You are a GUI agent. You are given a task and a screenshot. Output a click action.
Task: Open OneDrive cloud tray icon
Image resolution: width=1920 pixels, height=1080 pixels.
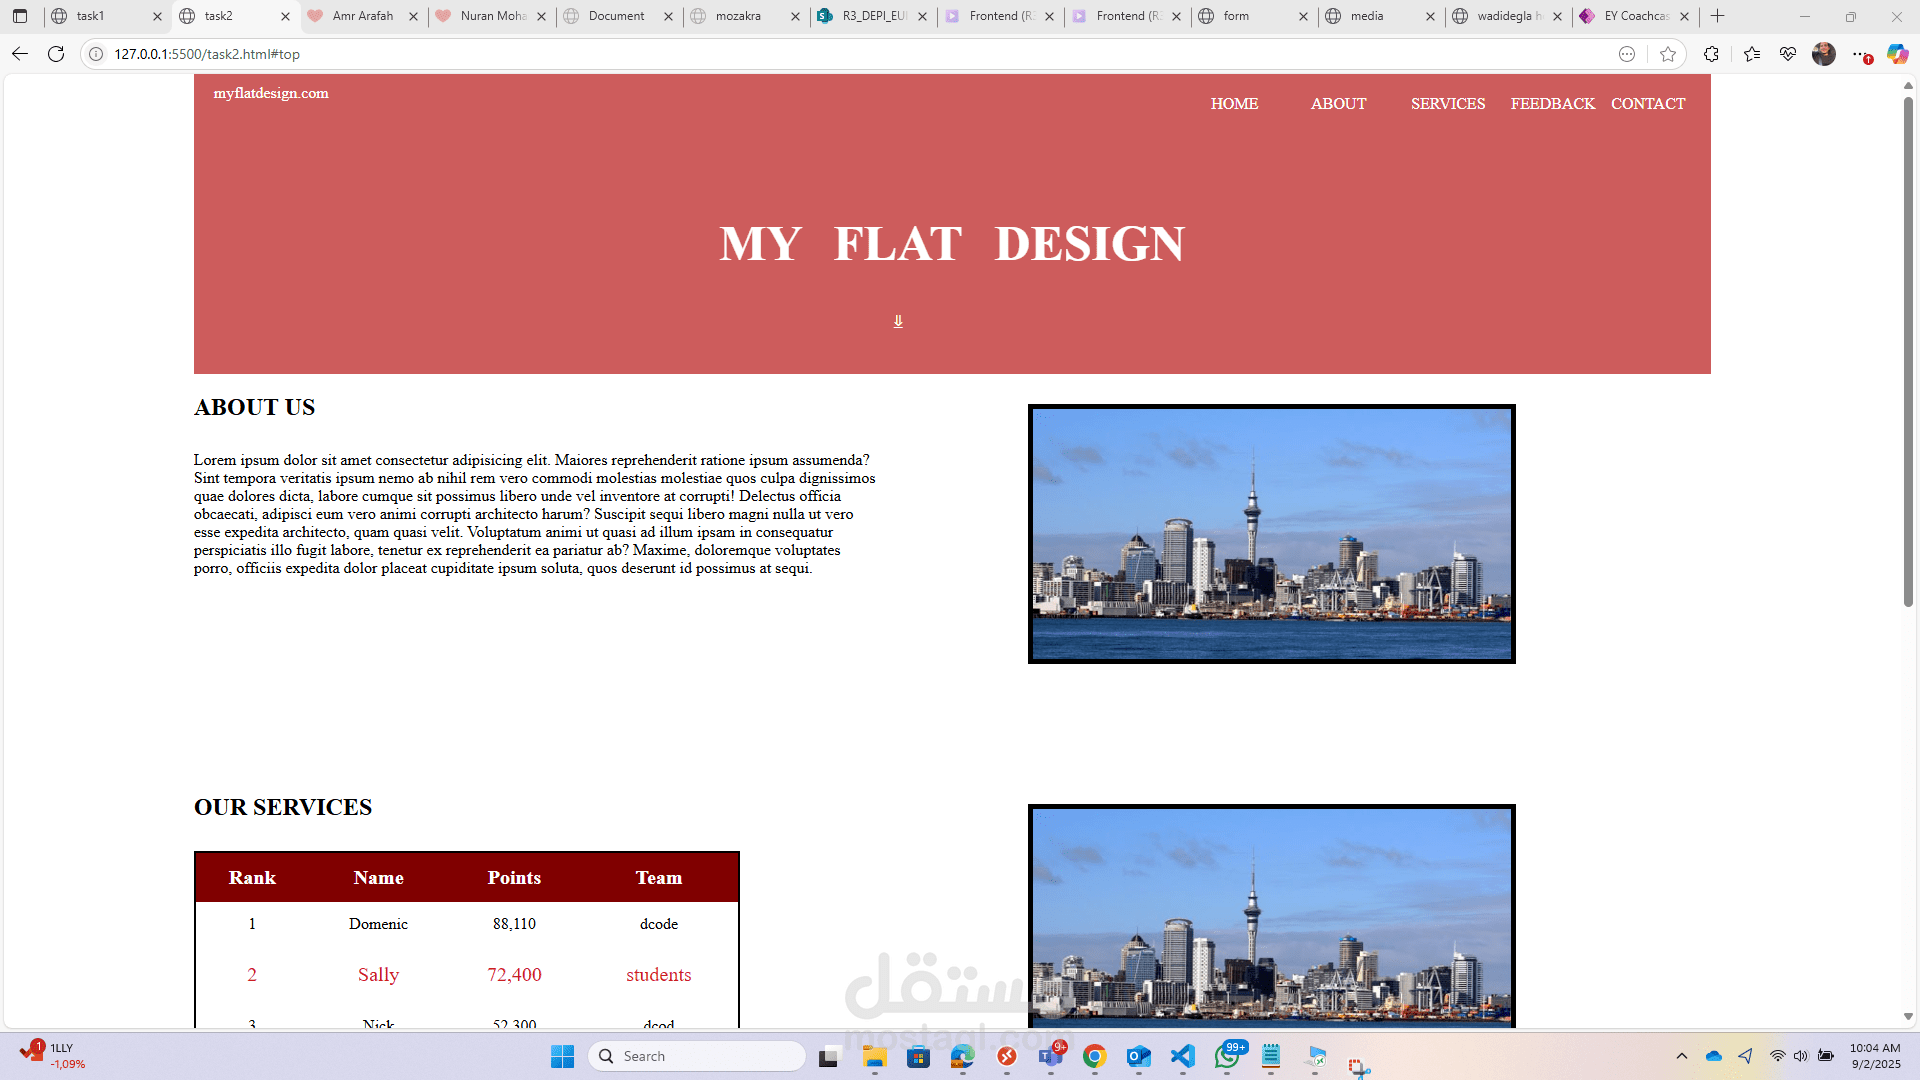[1714, 1056]
